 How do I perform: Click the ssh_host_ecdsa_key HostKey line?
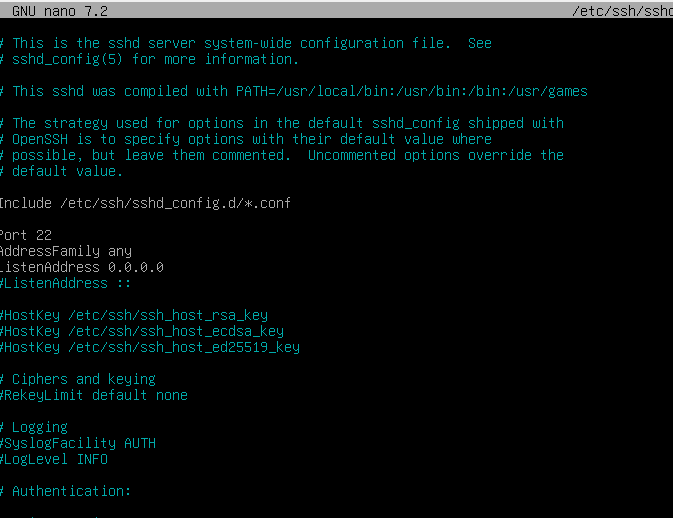click(141, 331)
